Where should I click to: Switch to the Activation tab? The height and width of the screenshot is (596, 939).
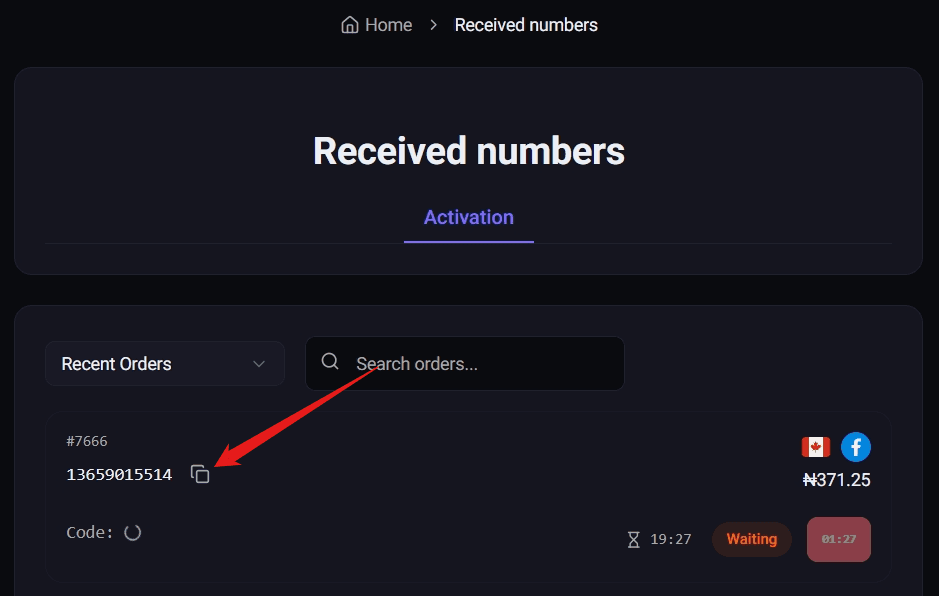[468, 217]
